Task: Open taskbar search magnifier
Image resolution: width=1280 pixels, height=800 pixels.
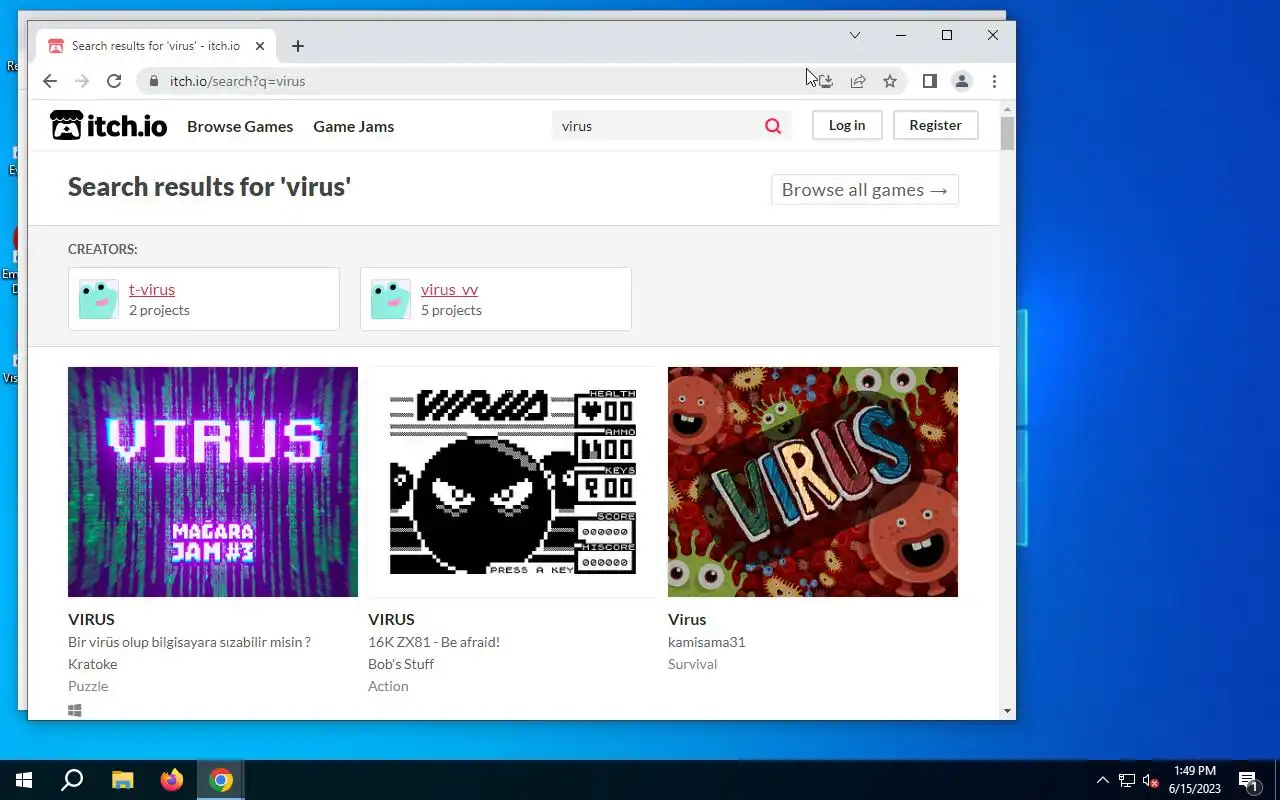Action: [72, 780]
